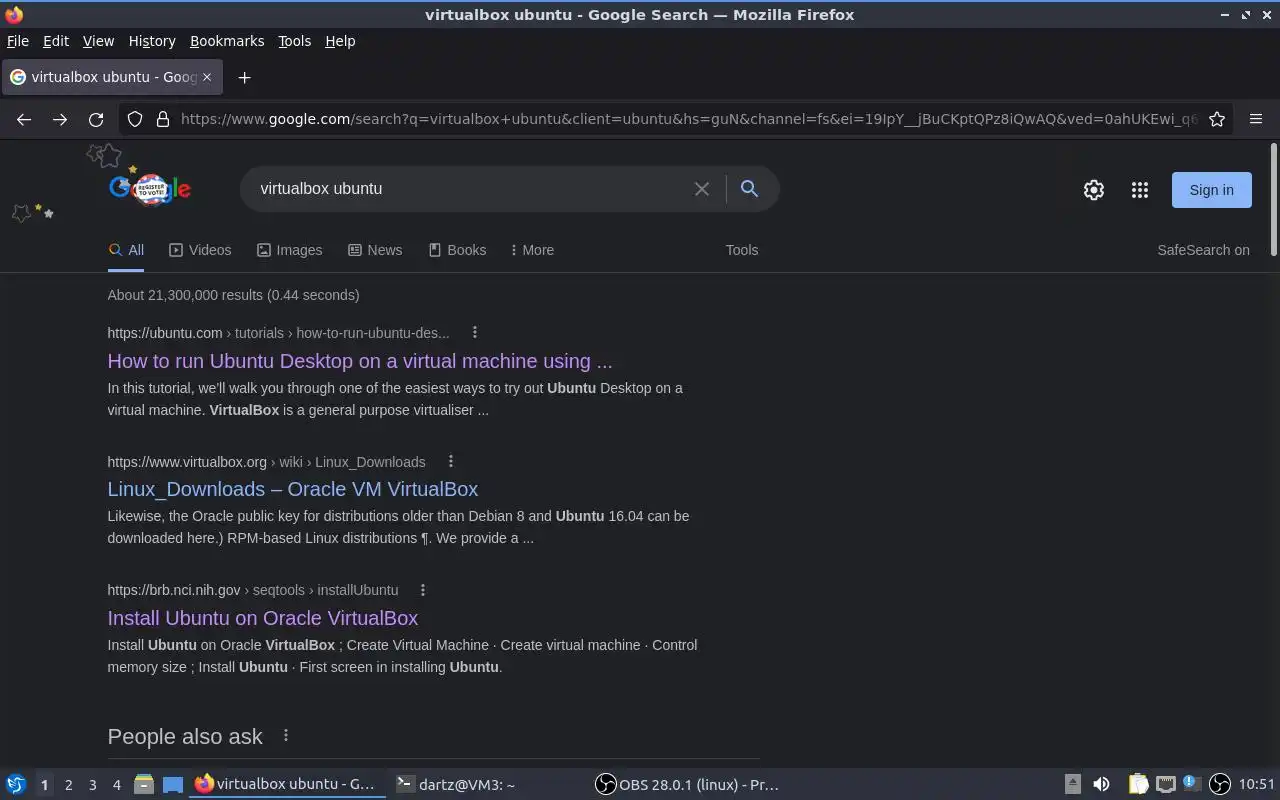Select the All results tab
Screen dimensions: 1280x800
(126, 250)
